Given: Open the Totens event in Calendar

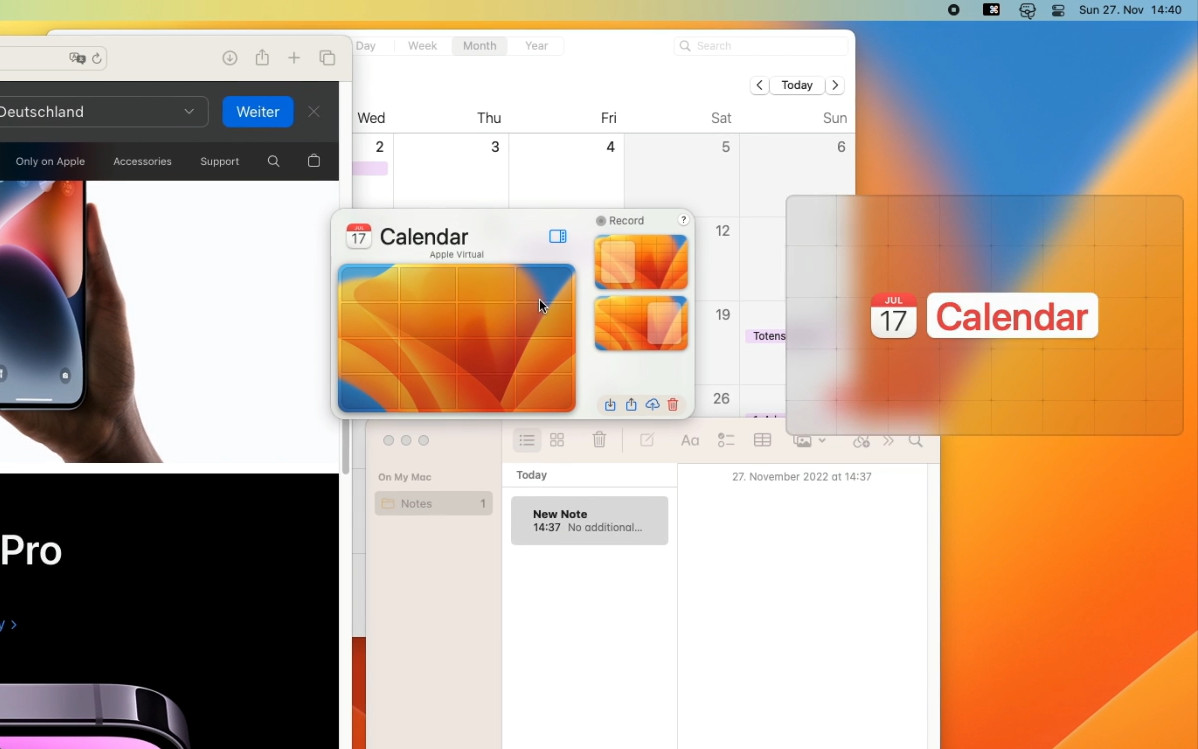Looking at the screenshot, I should point(766,336).
